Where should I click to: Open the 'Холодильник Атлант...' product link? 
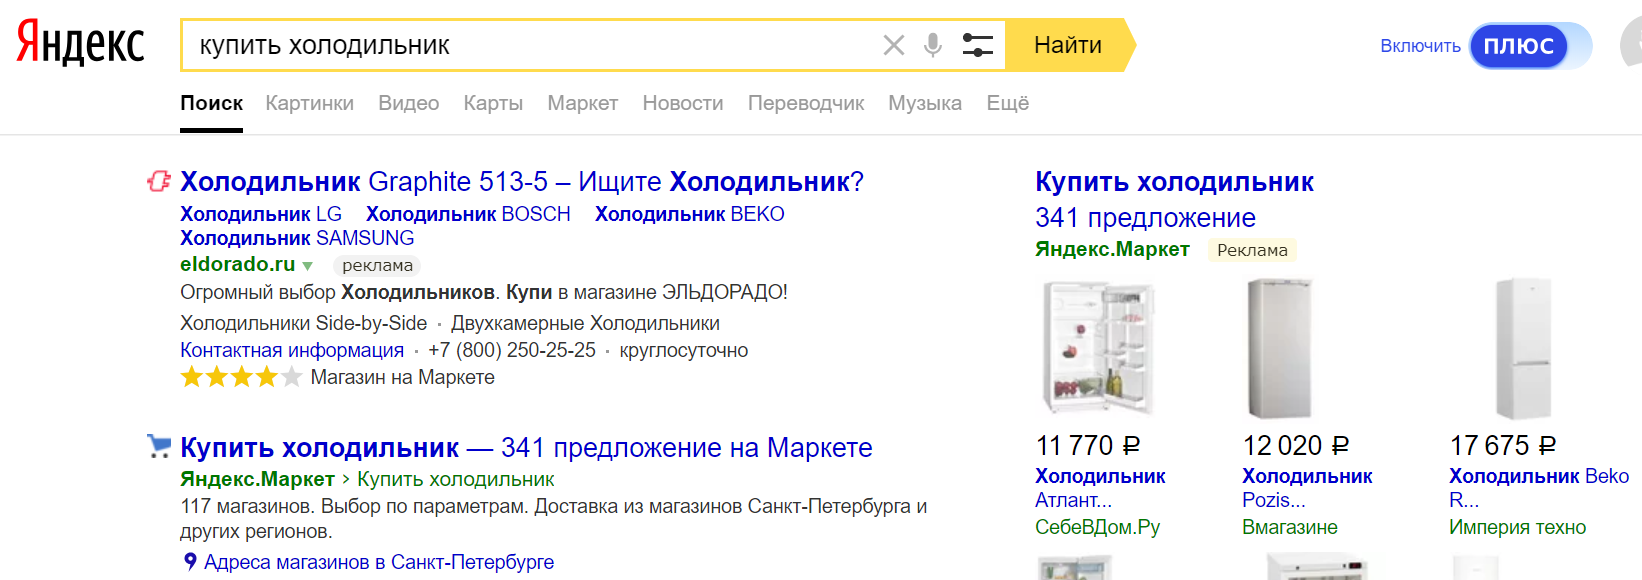pos(1100,488)
